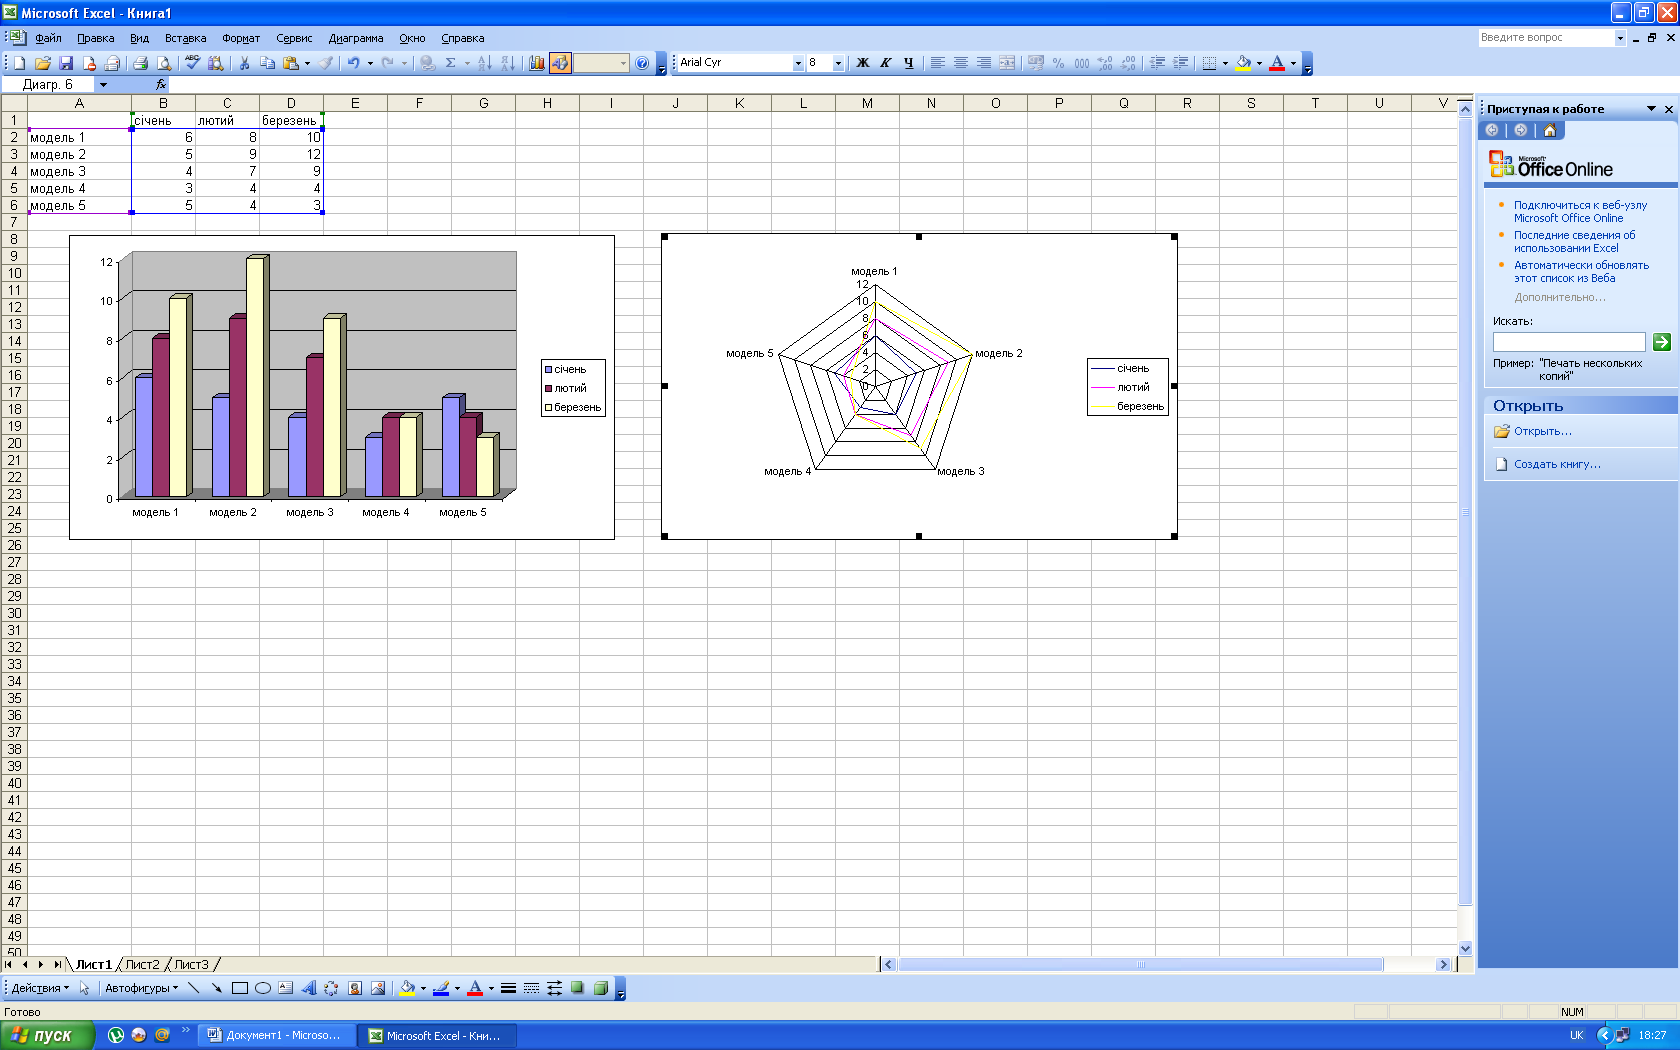Insert a text box from drawing toolbar
Image resolution: width=1680 pixels, height=1050 pixels.
click(285, 988)
